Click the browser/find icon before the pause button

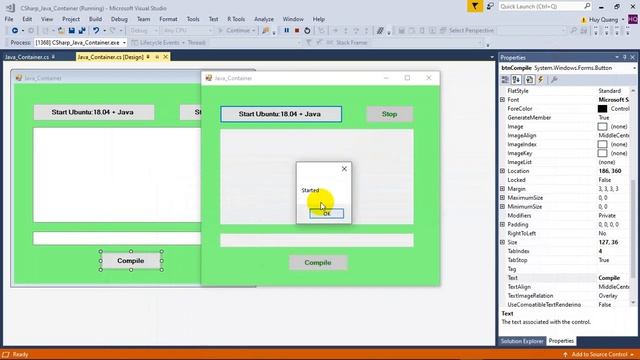tap(266, 31)
